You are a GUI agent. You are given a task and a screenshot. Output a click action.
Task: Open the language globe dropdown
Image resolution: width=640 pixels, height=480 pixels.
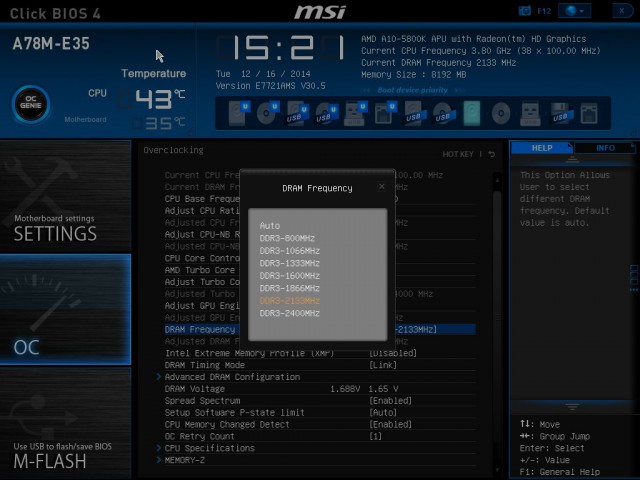pyautogui.click(x=574, y=11)
